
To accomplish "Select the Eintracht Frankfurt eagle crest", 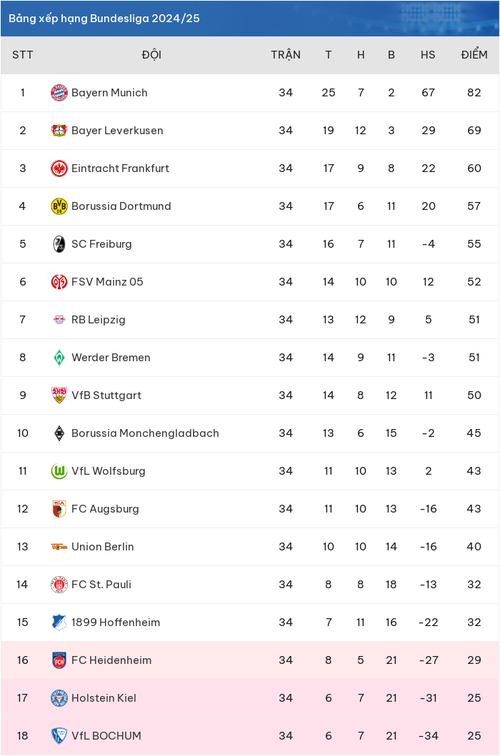I will pos(59,168).
